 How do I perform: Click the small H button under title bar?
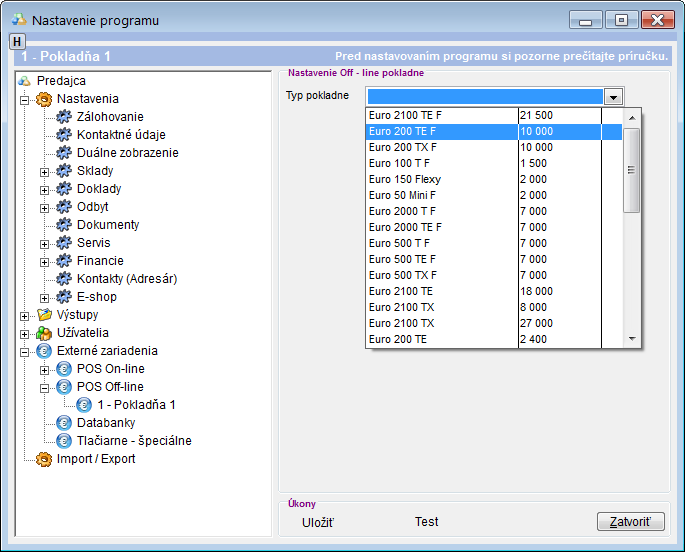[17, 41]
